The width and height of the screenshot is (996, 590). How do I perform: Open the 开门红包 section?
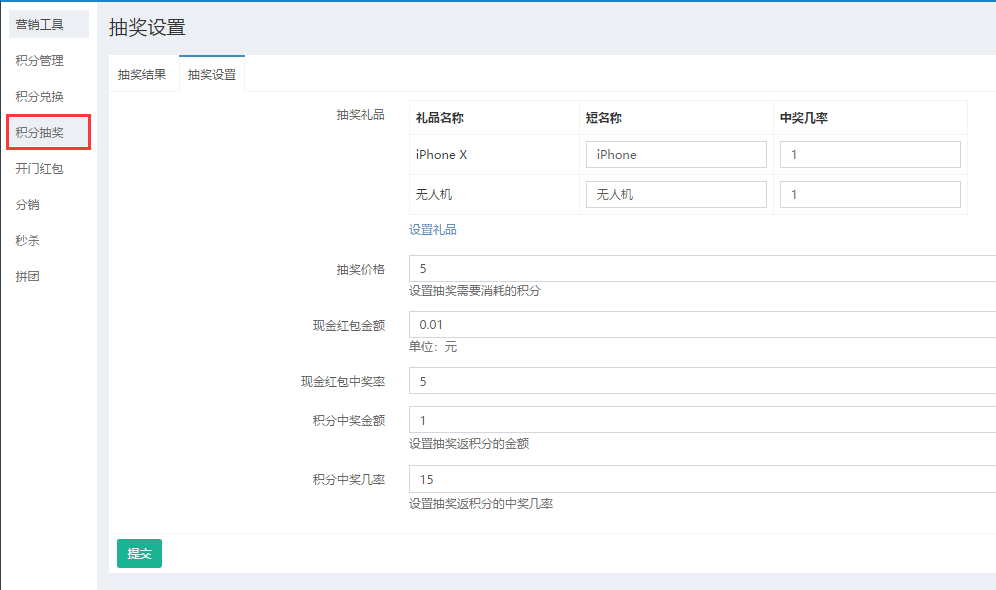click(40, 168)
